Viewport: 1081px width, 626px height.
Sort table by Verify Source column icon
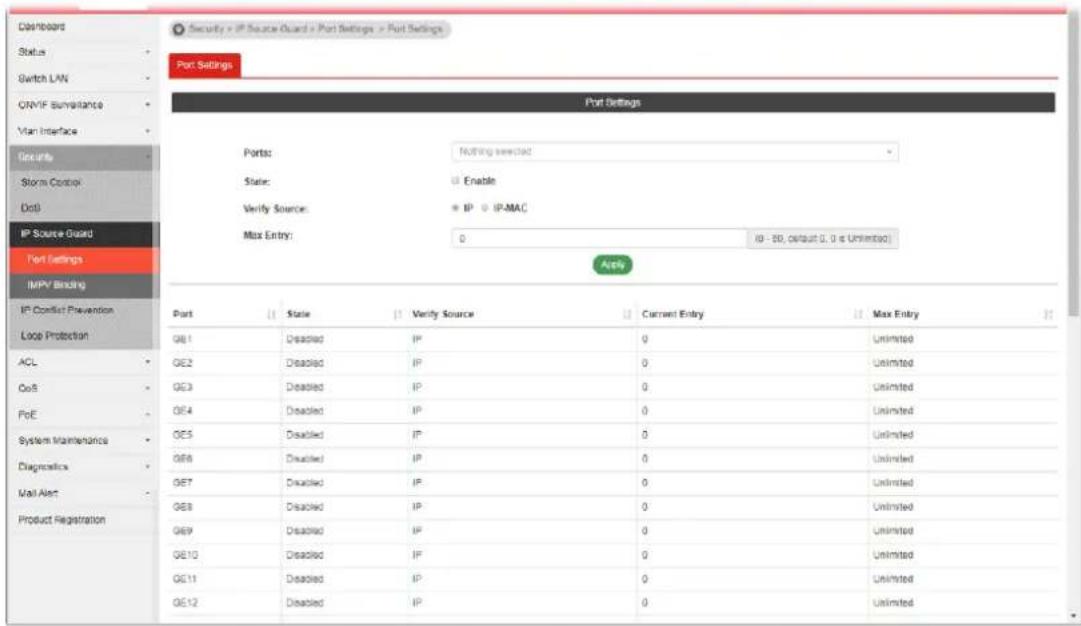[x=627, y=314]
